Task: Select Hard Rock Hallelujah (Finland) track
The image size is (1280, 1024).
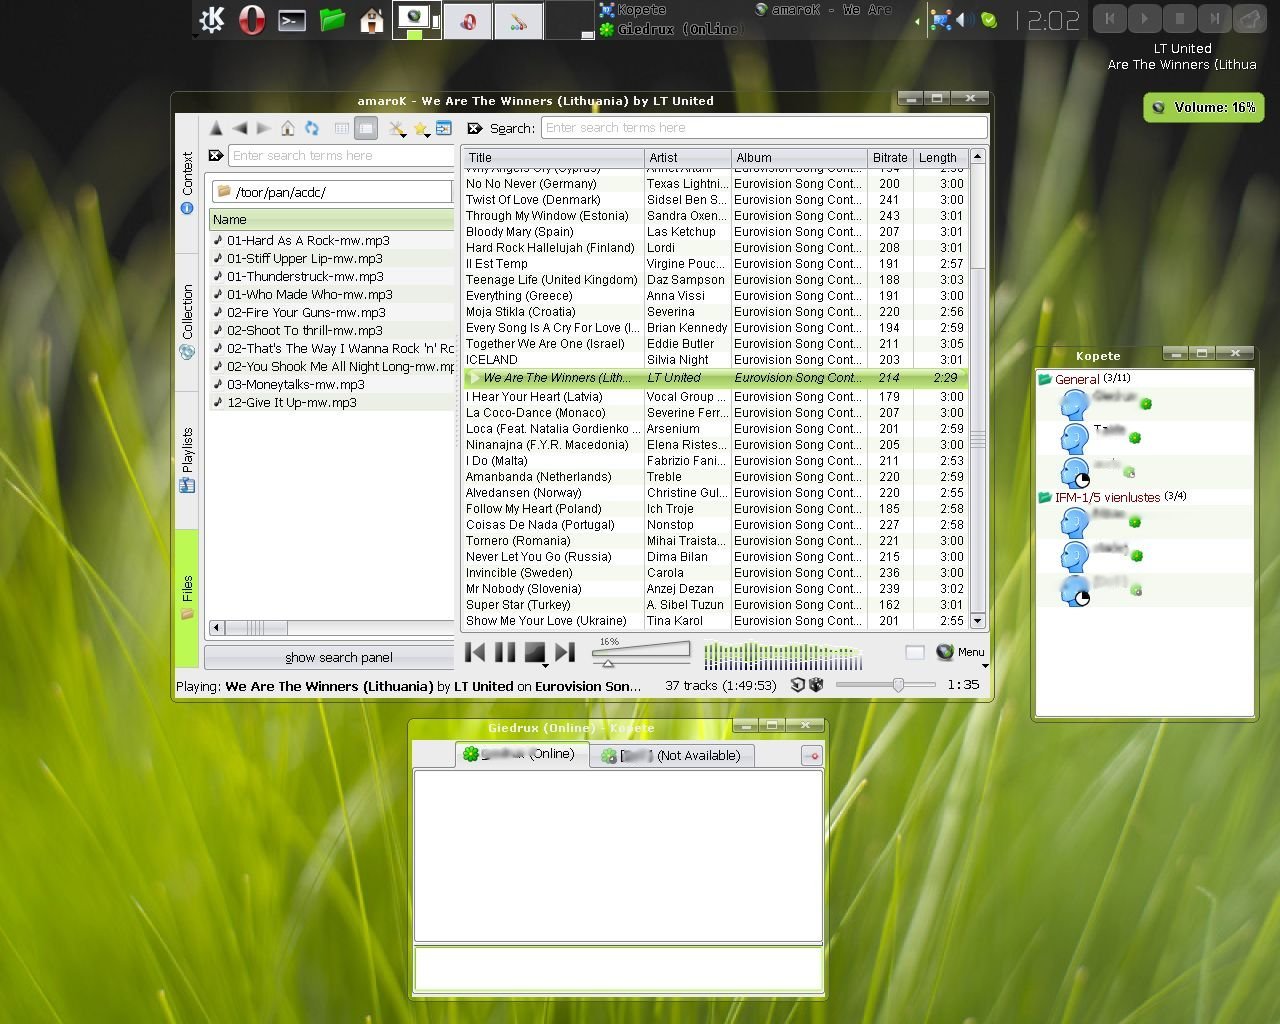Action: (x=715, y=248)
